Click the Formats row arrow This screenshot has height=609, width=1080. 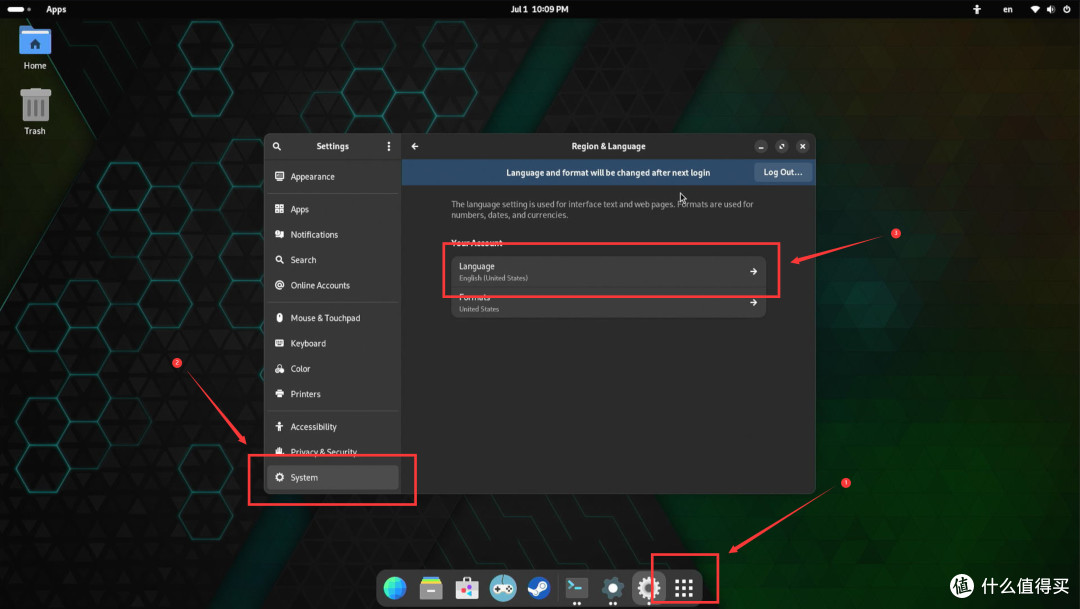pos(754,302)
